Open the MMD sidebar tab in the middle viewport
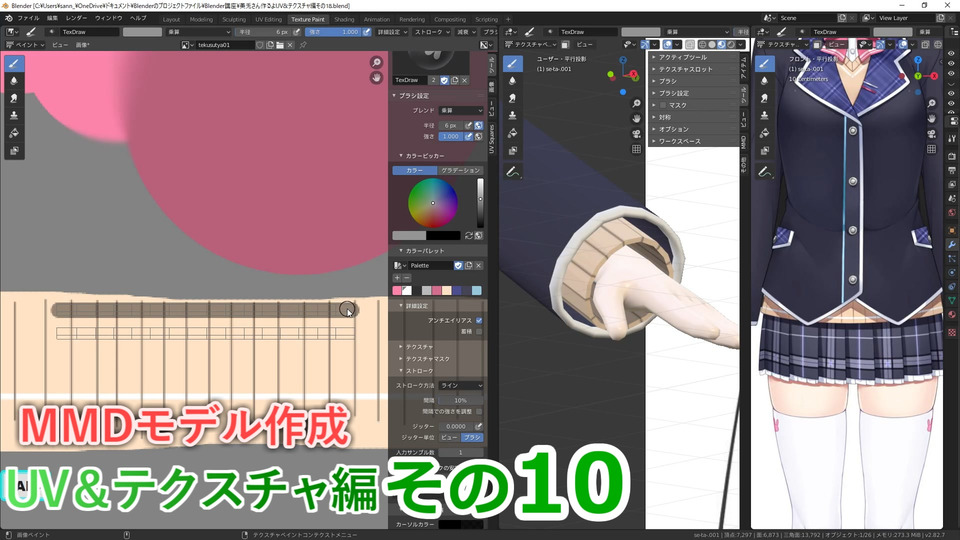Image resolution: width=960 pixels, height=540 pixels. [743, 142]
